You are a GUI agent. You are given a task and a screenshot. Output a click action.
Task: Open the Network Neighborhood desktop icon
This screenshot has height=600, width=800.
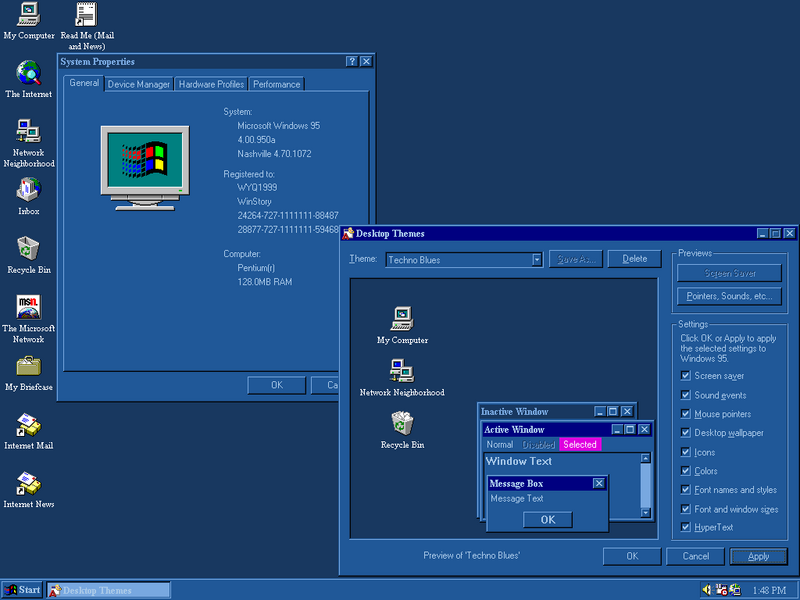coord(29,131)
